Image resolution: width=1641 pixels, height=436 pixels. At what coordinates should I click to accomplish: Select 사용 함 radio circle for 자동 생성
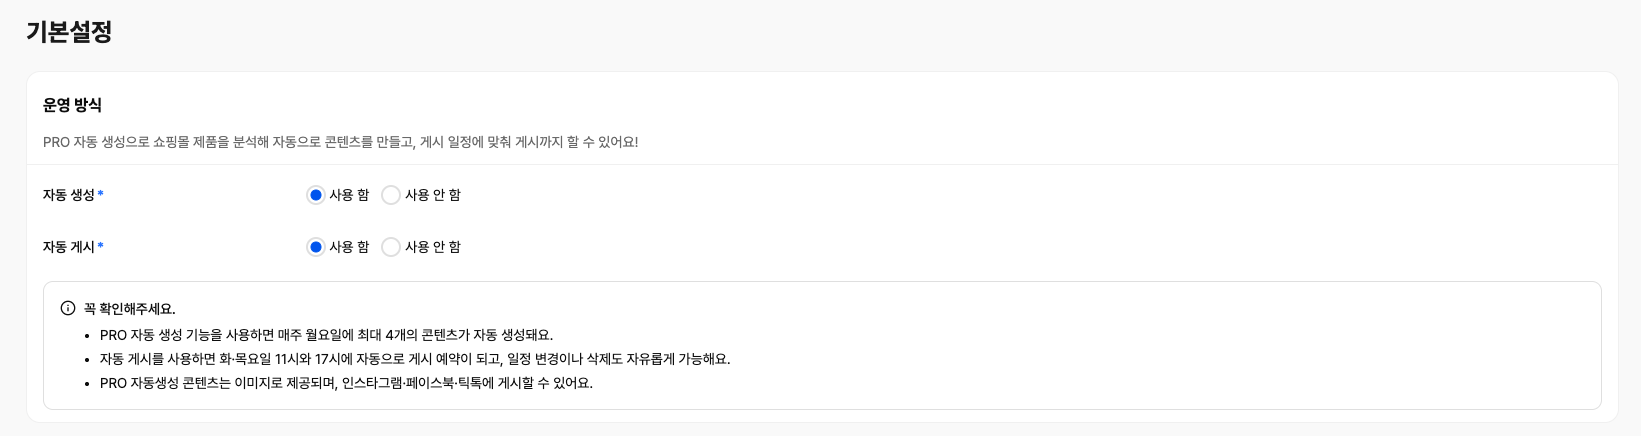coord(315,195)
